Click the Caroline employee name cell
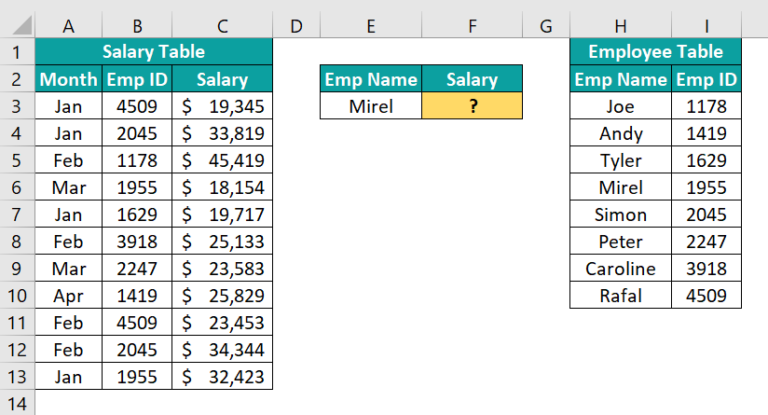The height and width of the screenshot is (415, 768). tap(620, 268)
